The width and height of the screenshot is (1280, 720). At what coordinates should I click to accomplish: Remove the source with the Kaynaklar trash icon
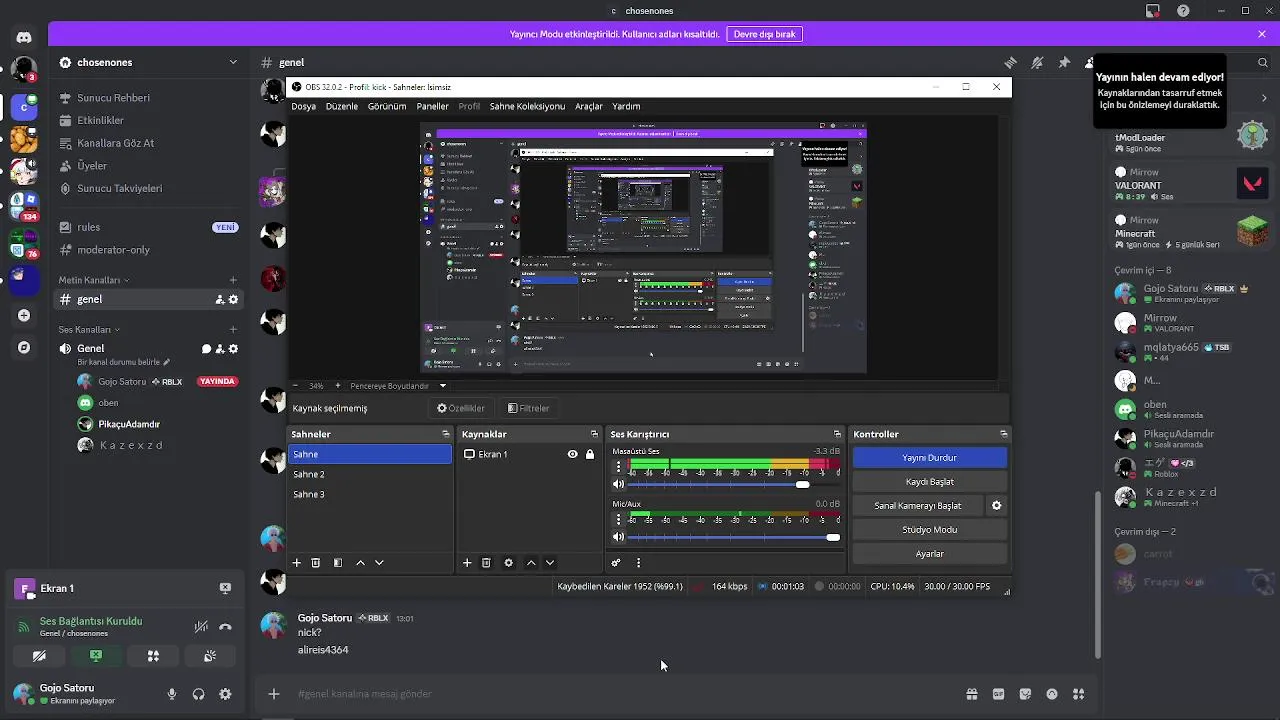point(486,563)
